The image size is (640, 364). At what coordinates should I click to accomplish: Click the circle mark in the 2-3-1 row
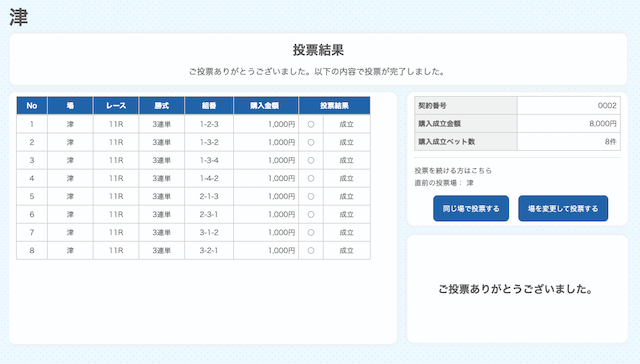tap(311, 214)
